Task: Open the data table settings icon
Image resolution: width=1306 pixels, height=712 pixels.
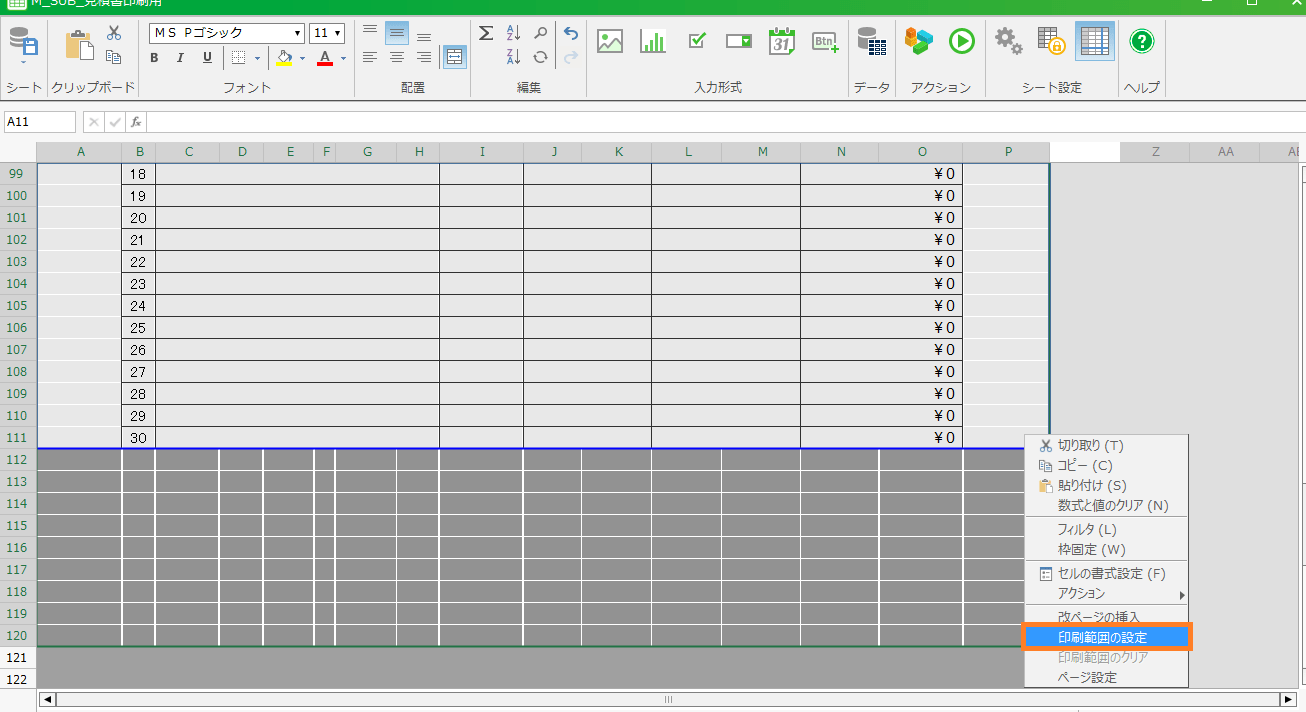Action: tap(872, 41)
